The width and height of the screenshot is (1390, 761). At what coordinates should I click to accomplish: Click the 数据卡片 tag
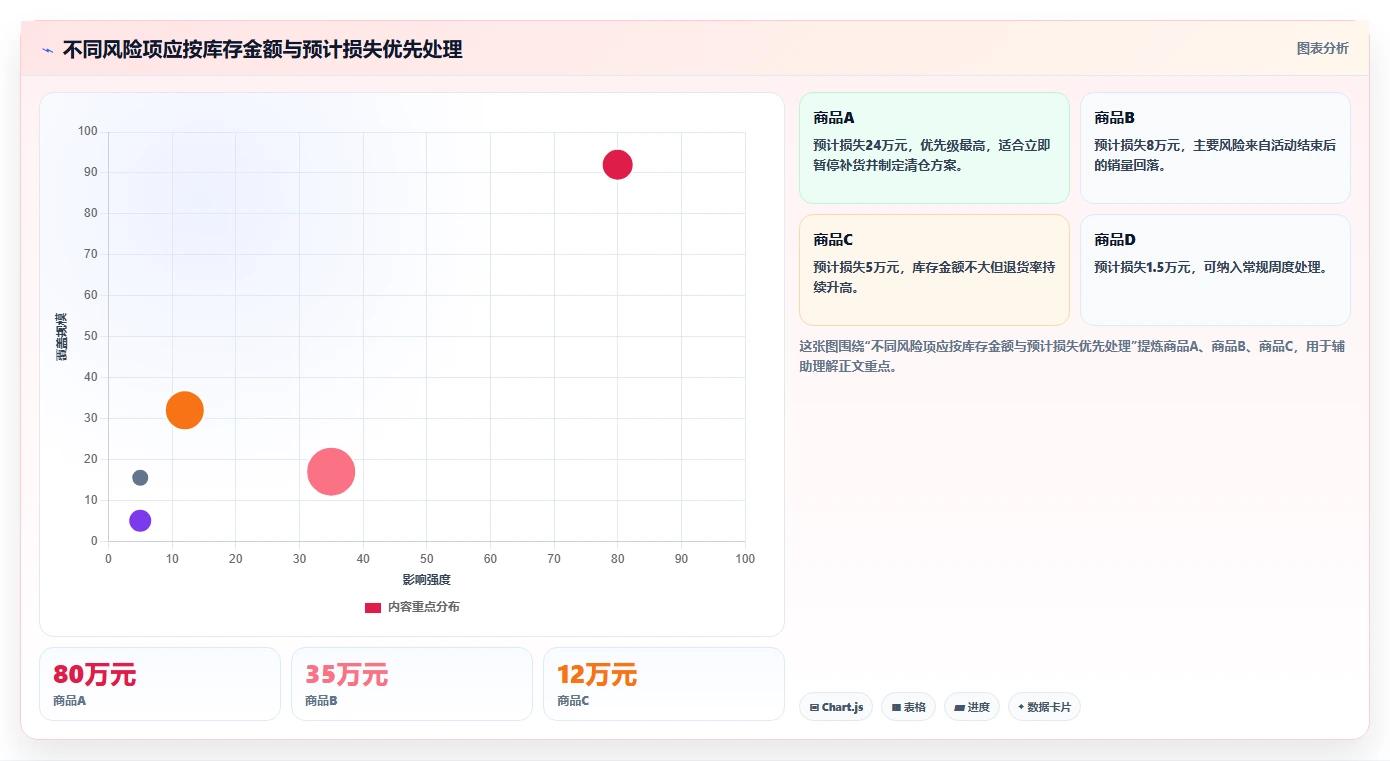tap(1044, 707)
